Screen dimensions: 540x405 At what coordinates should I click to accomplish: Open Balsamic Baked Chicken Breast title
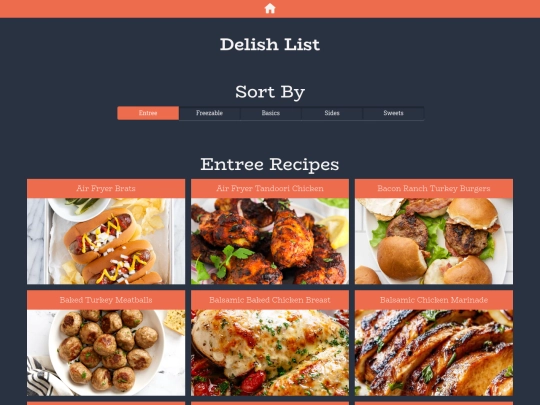pyautogui.click(x=270, y=300)
